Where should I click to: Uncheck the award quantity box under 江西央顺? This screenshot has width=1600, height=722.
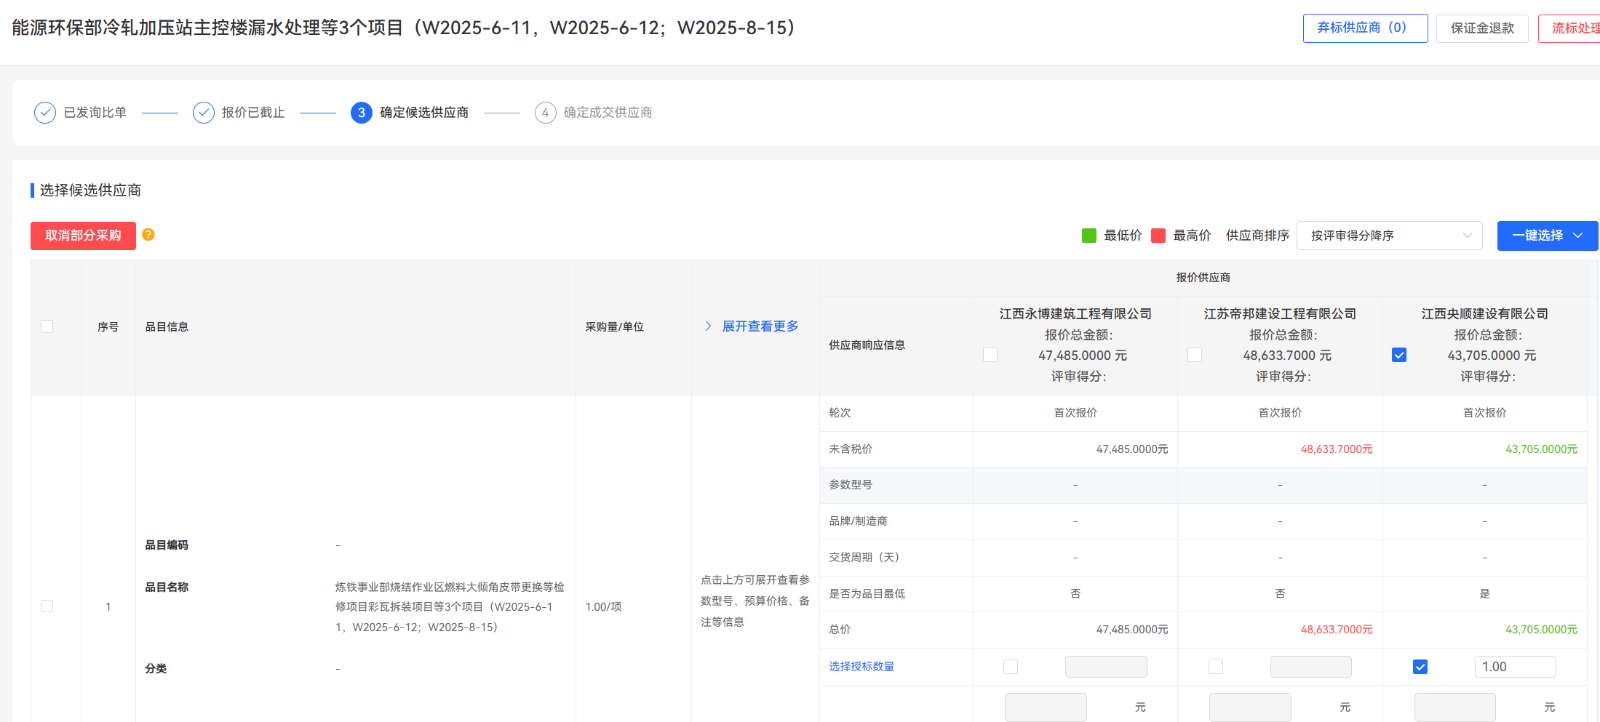[1420, 667]
